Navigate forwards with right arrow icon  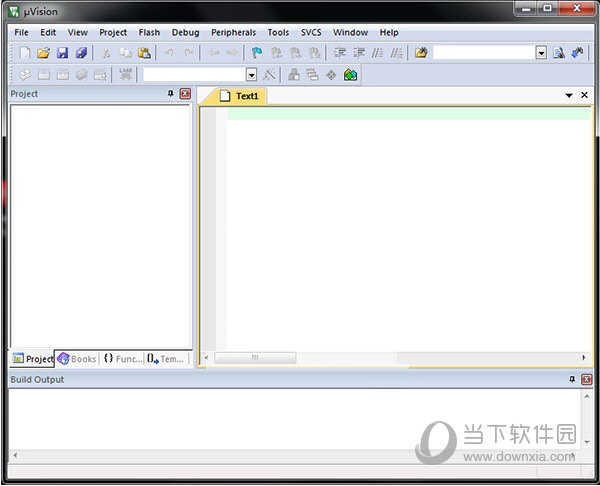pyautogui.click(x=232, y=53)
